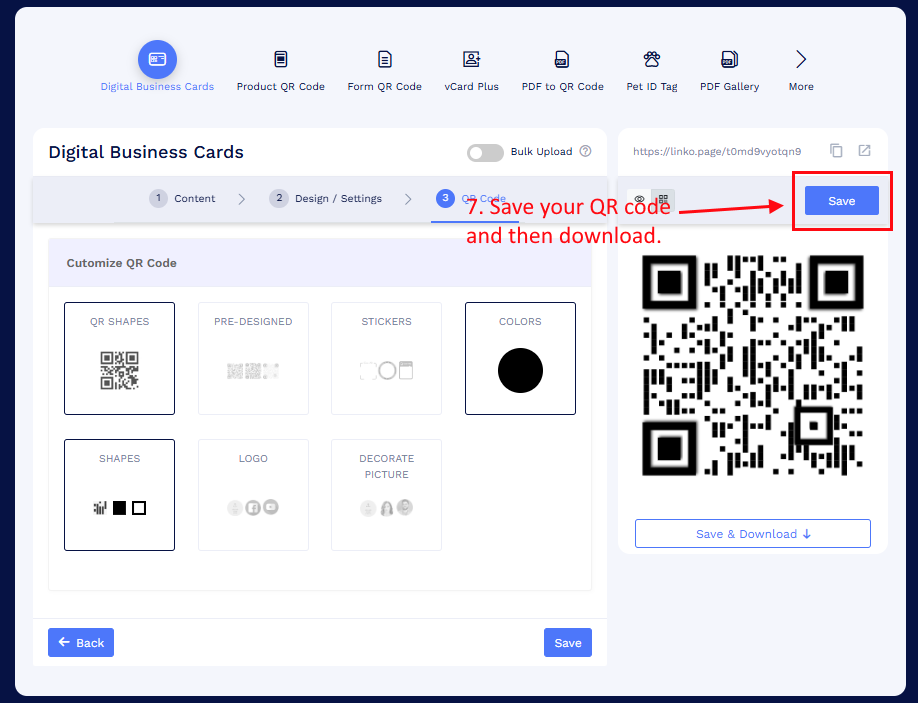Click the bottom Save button under Customize panel
The image size is (918, 703).
click(567, 642)
